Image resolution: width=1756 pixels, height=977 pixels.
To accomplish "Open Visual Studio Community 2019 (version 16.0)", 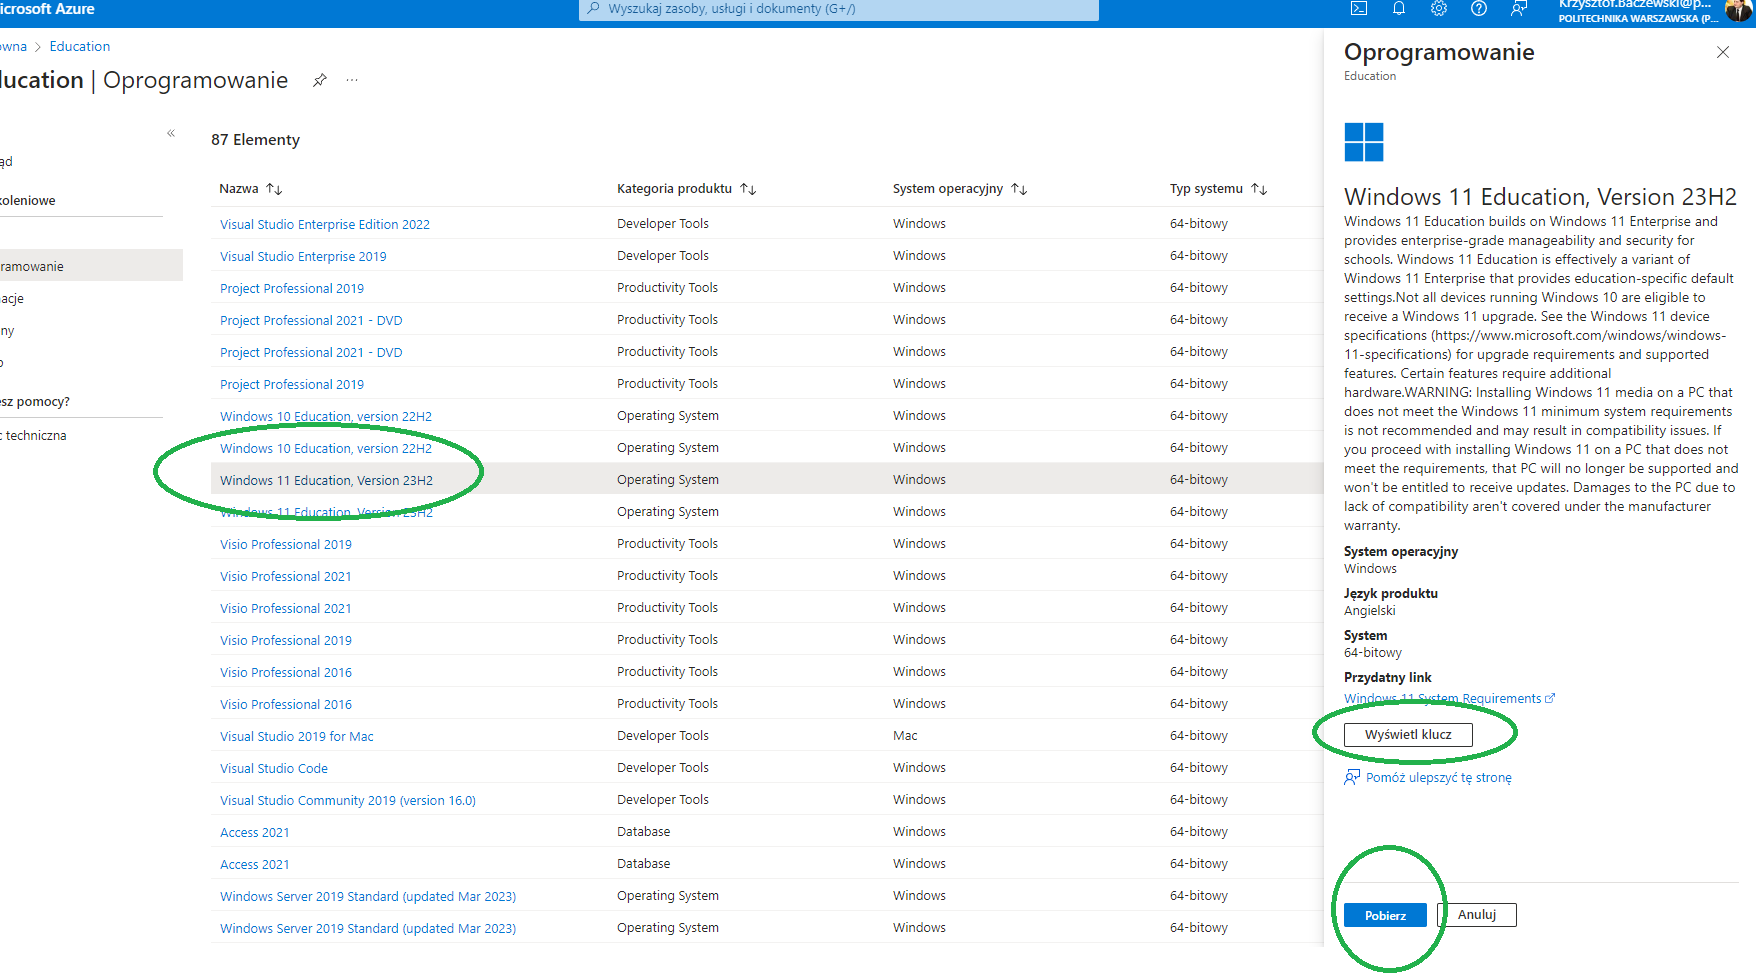I will click(348, 800).
